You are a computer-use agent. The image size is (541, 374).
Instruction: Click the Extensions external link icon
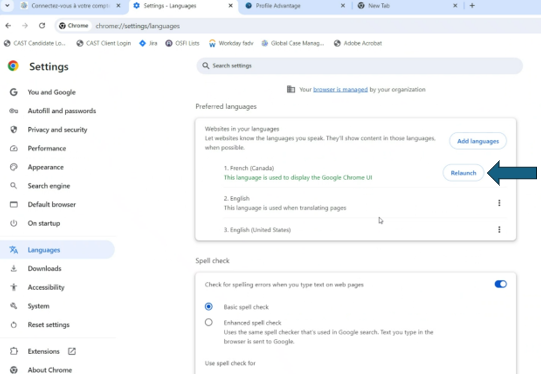point(72,351)
